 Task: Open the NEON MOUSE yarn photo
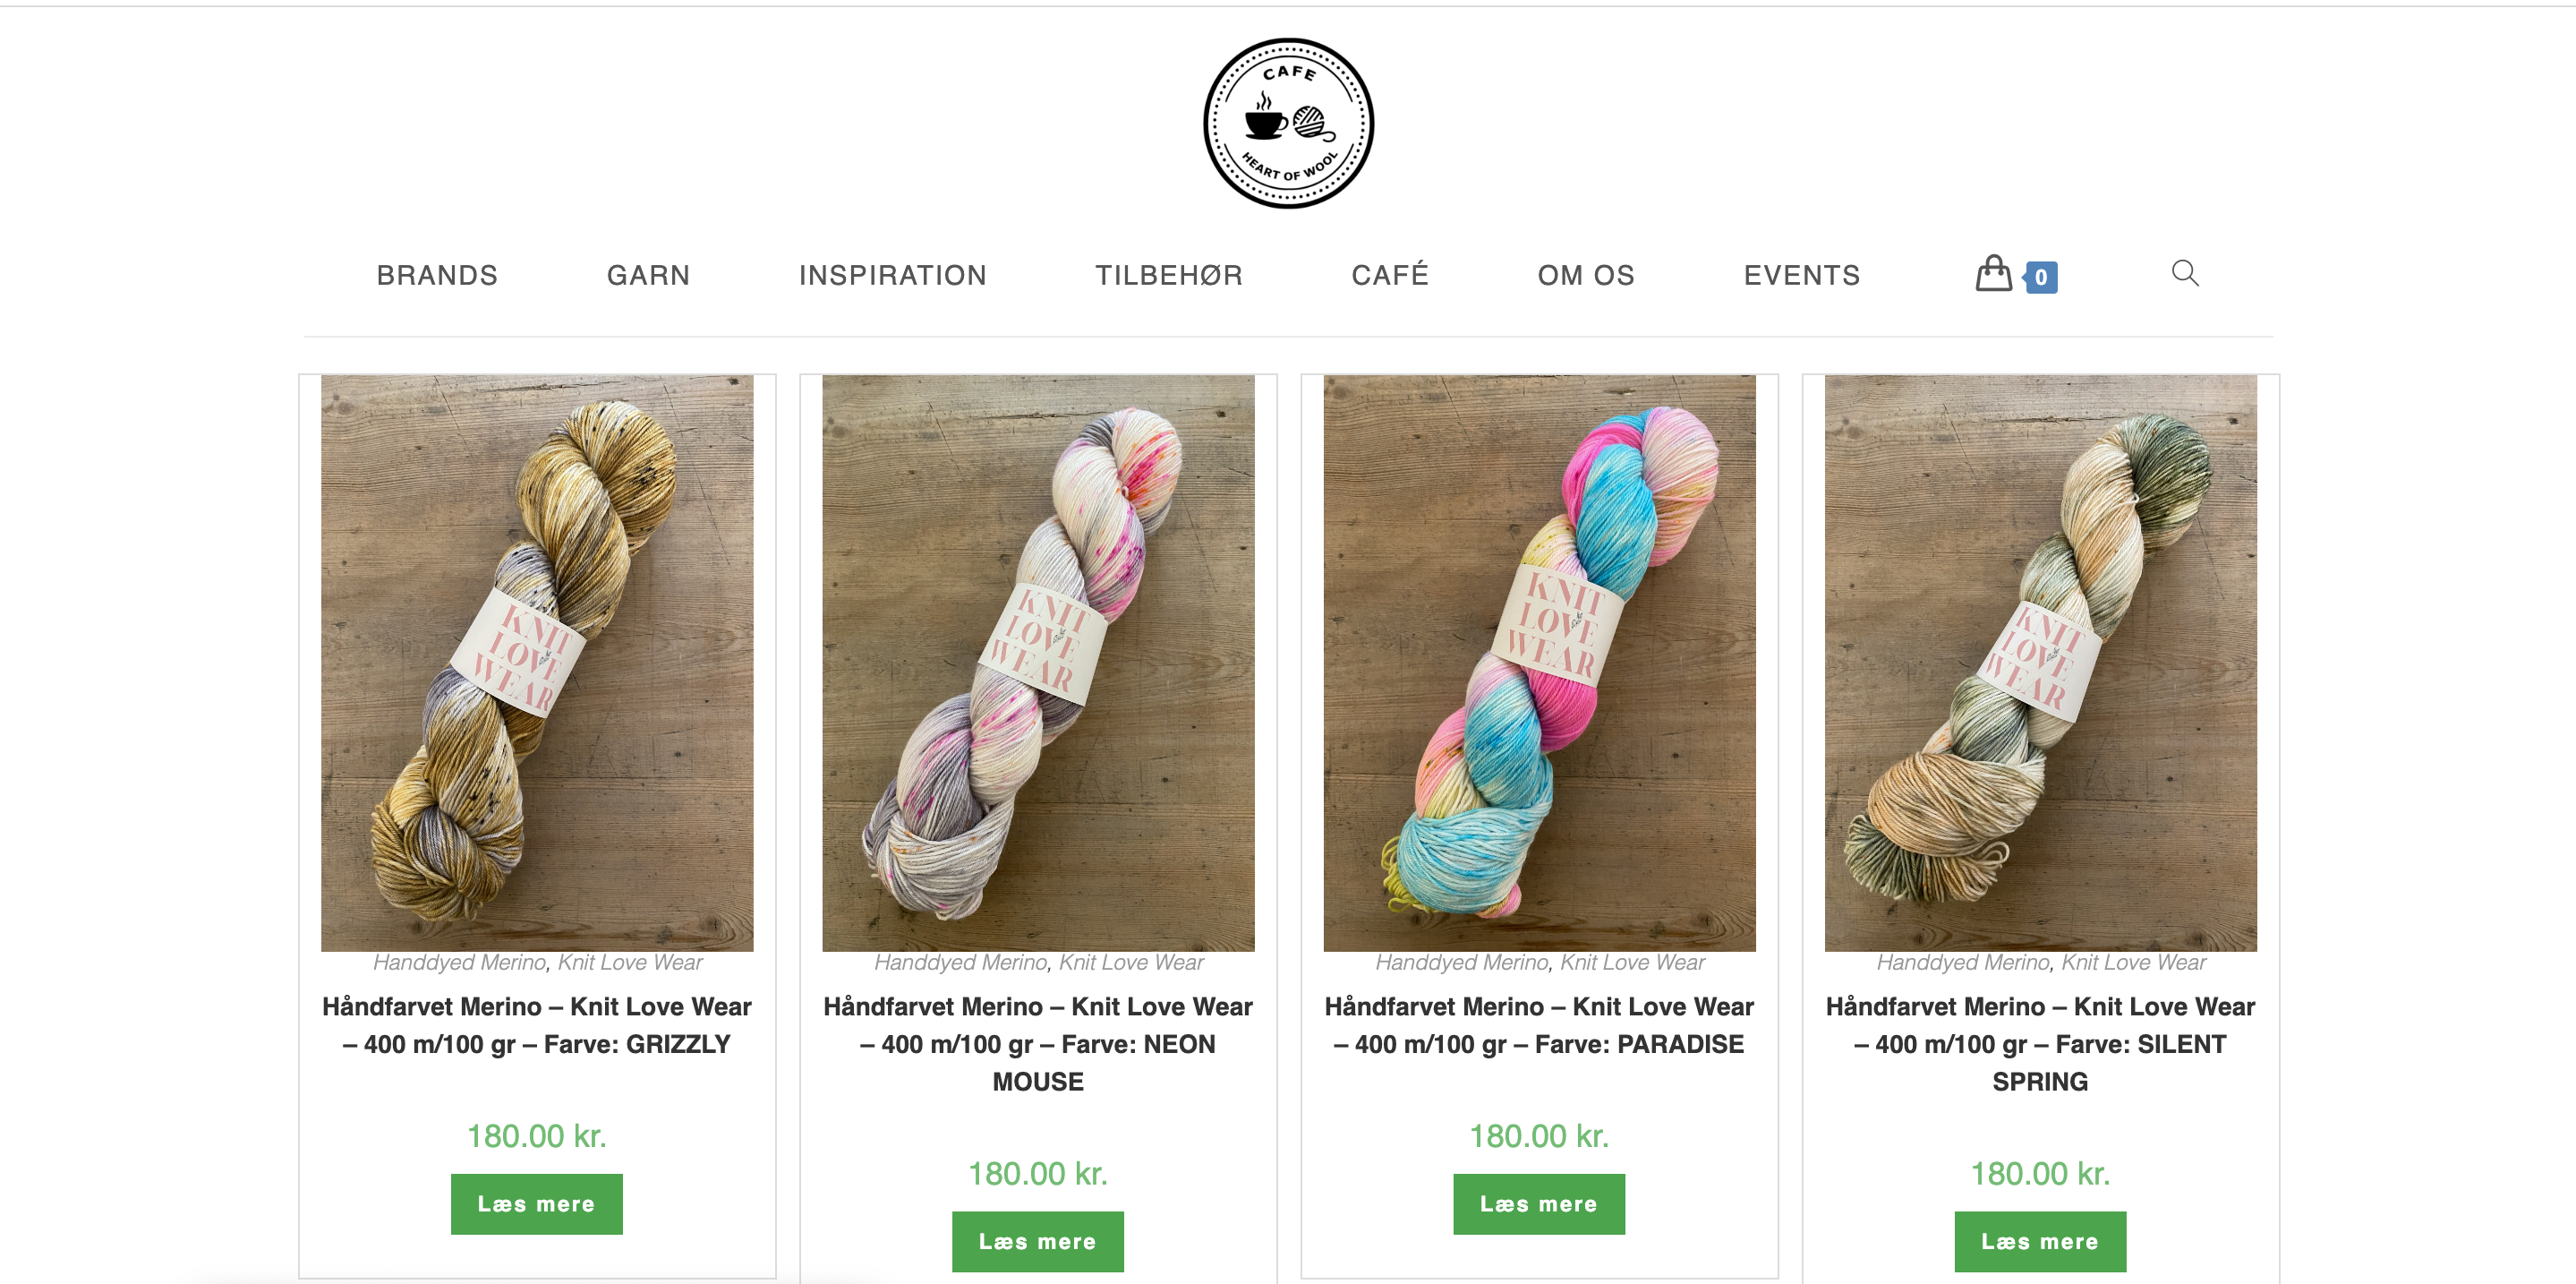[1038, 662]
